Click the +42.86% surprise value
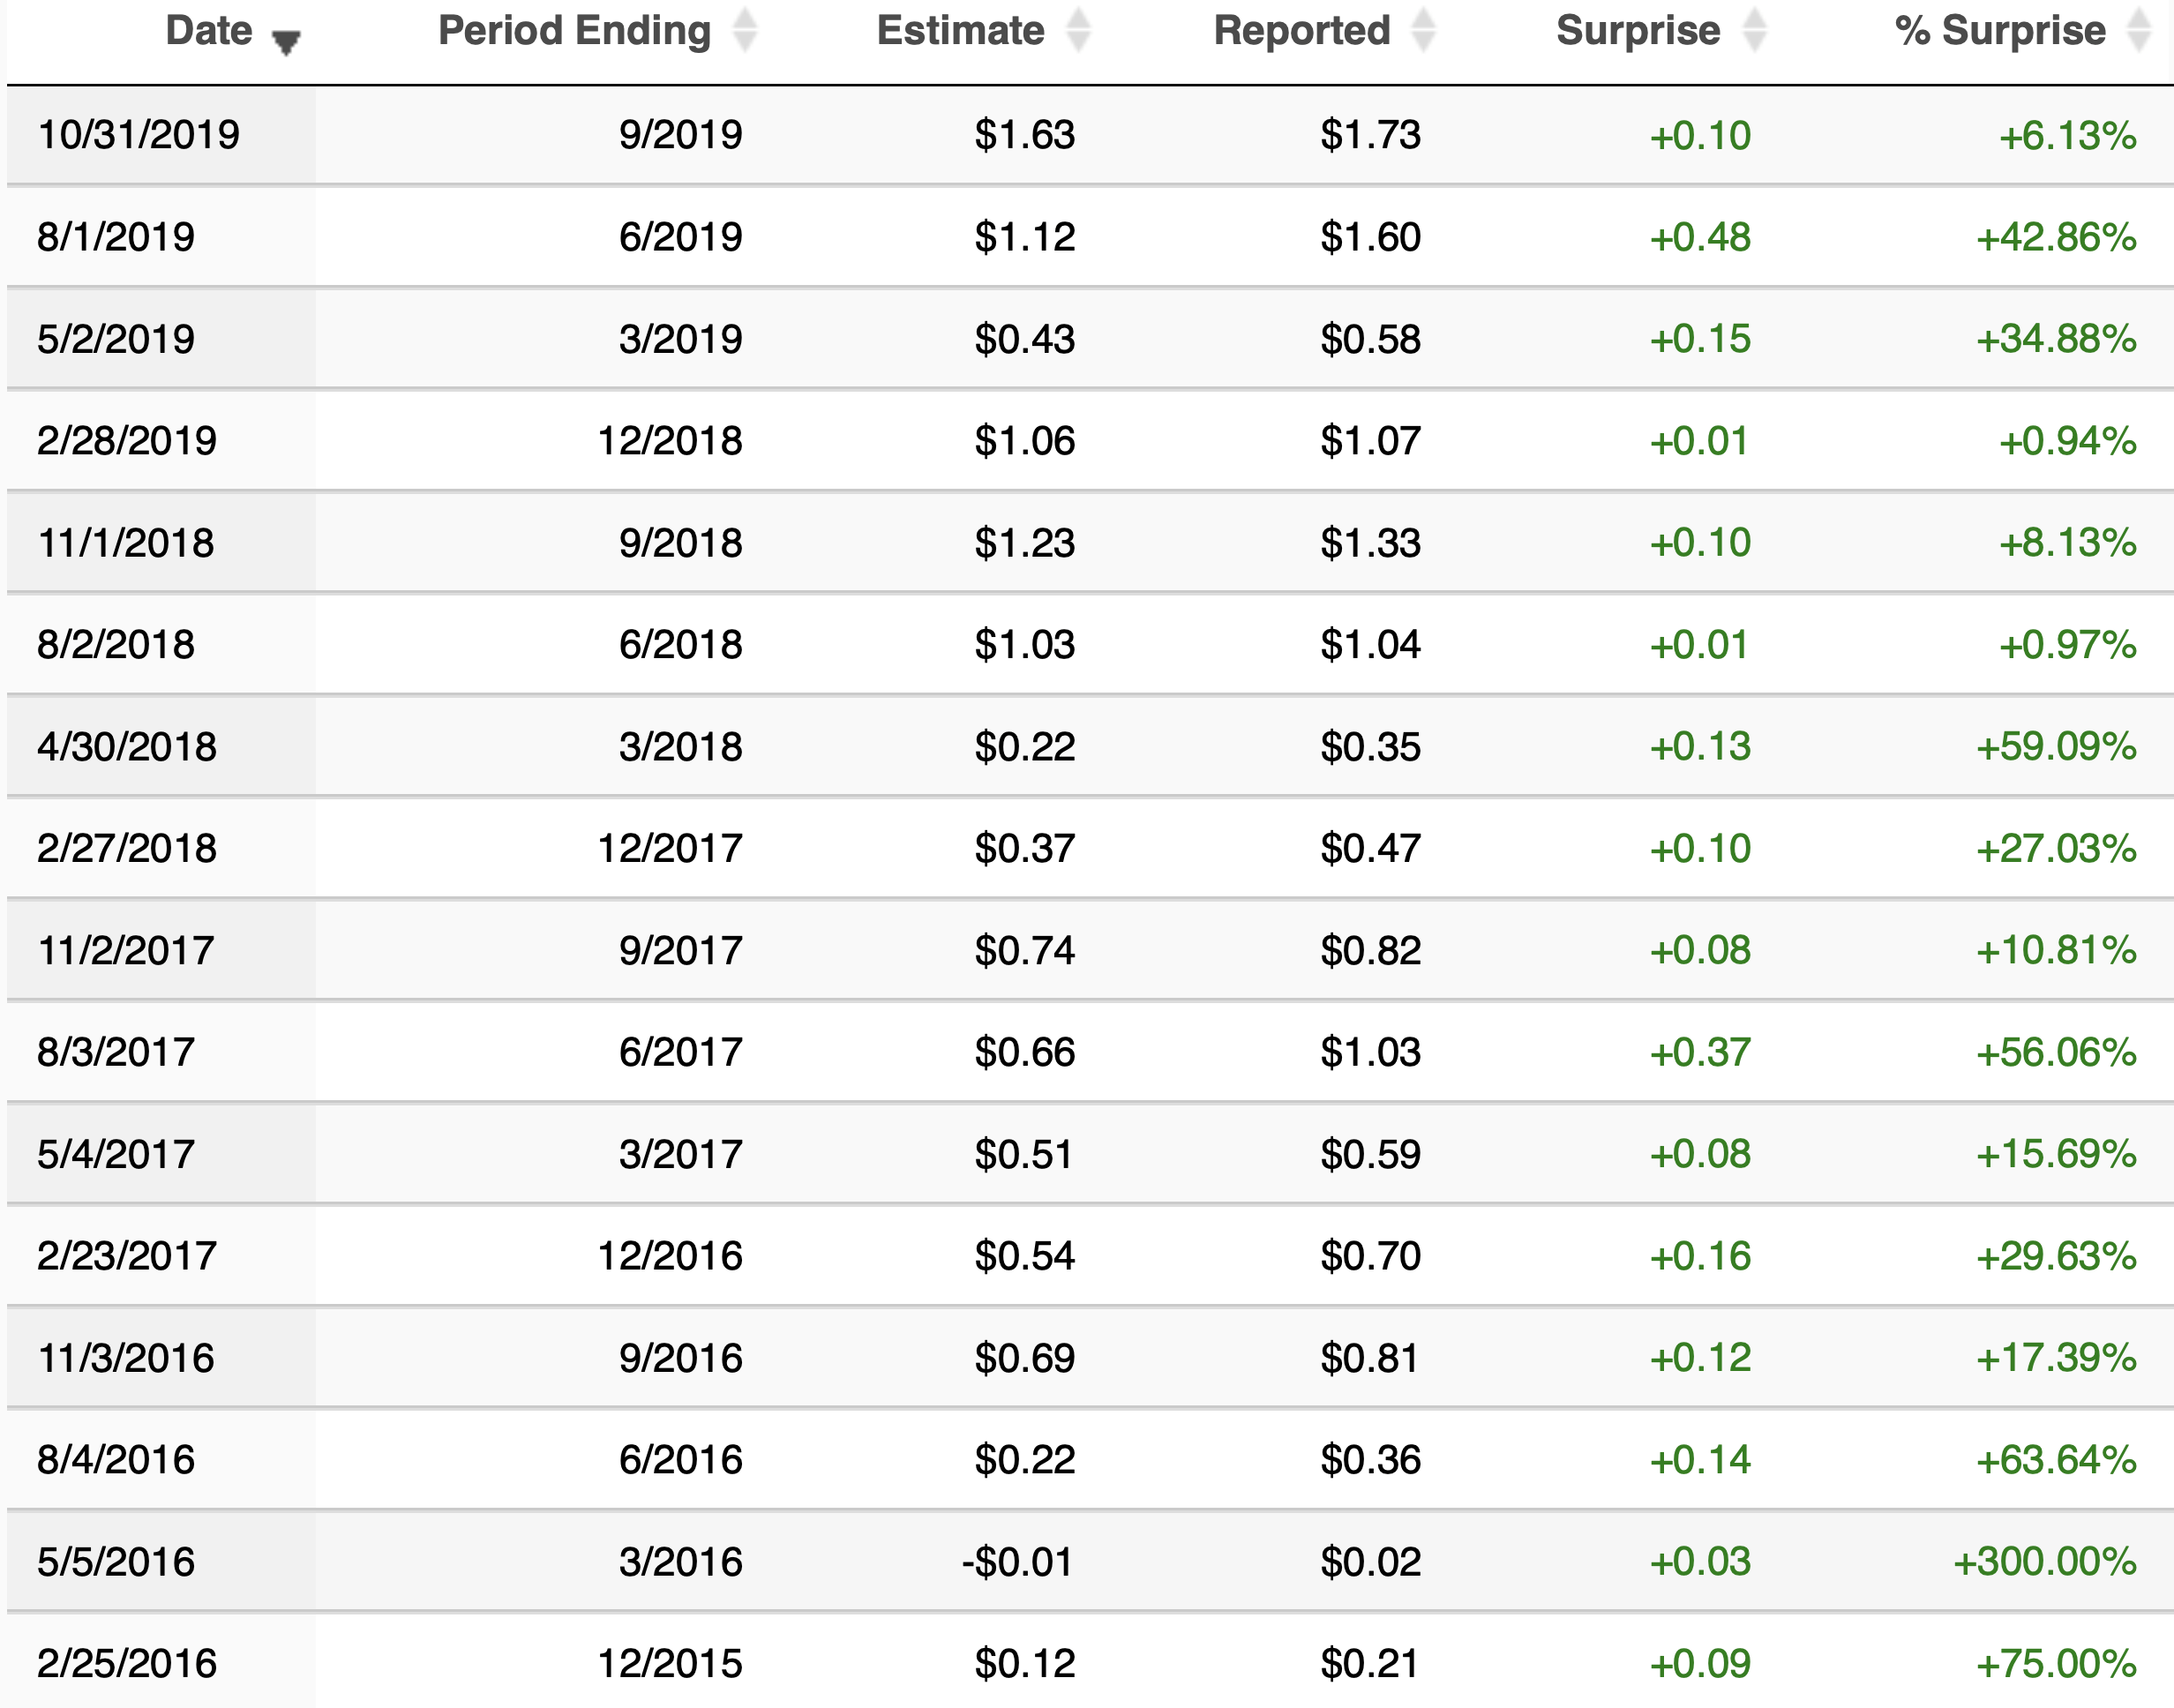 tap(2056, 237)
